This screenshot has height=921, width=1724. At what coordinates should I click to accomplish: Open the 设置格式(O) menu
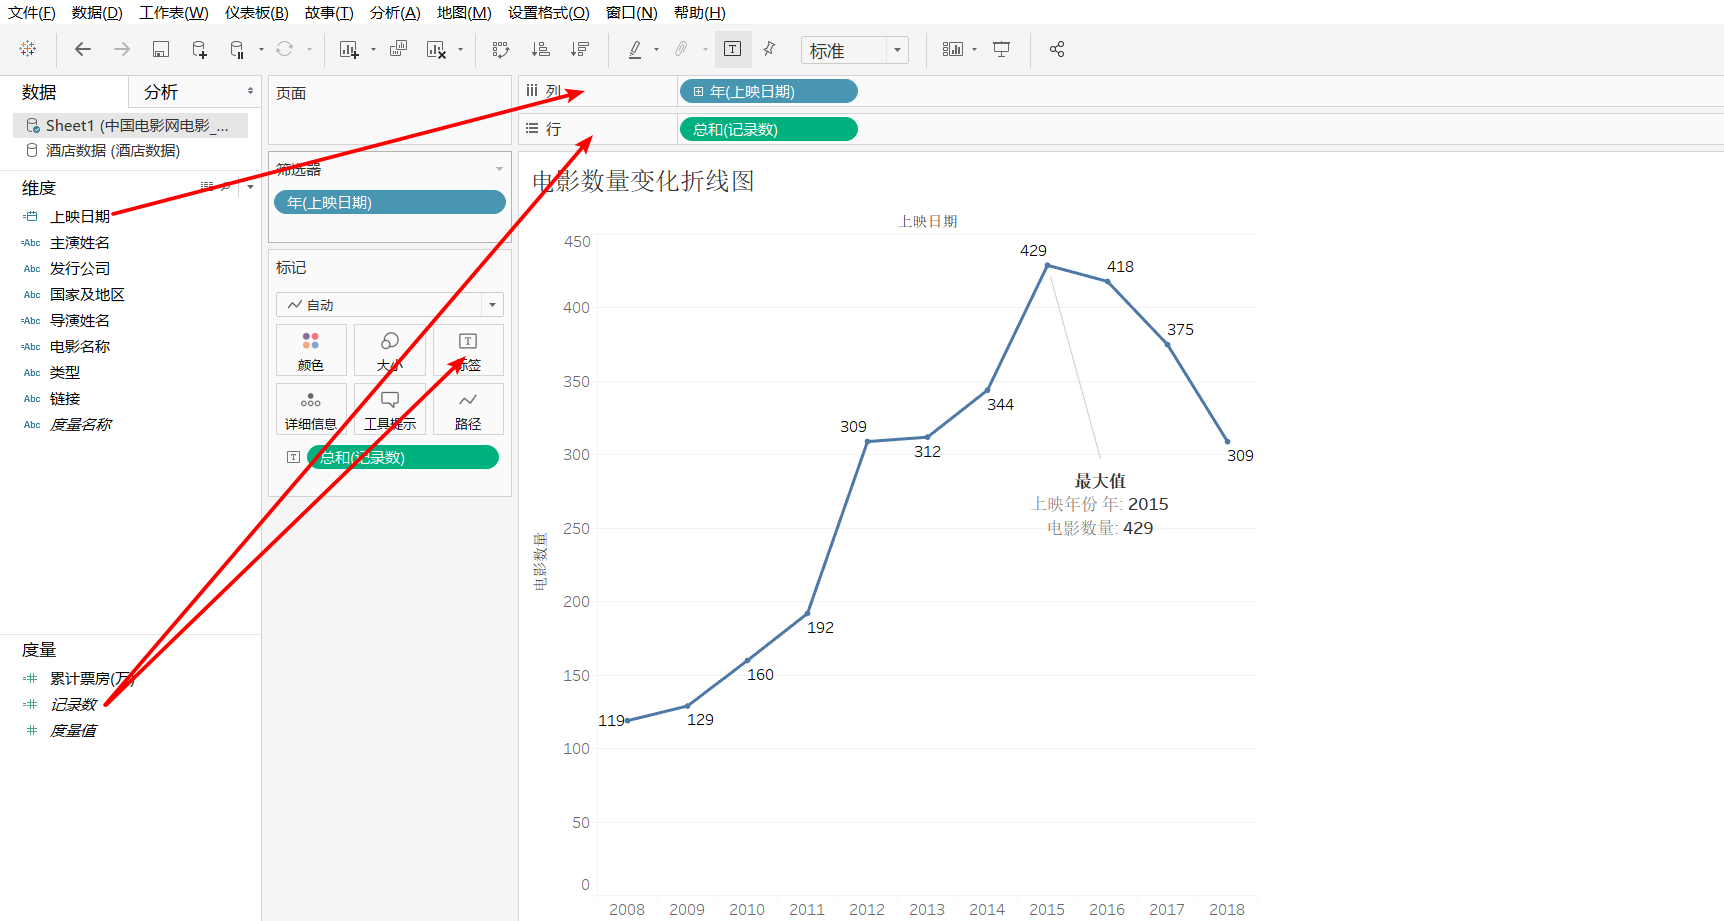pyautogui.click(x=549, y=13)
